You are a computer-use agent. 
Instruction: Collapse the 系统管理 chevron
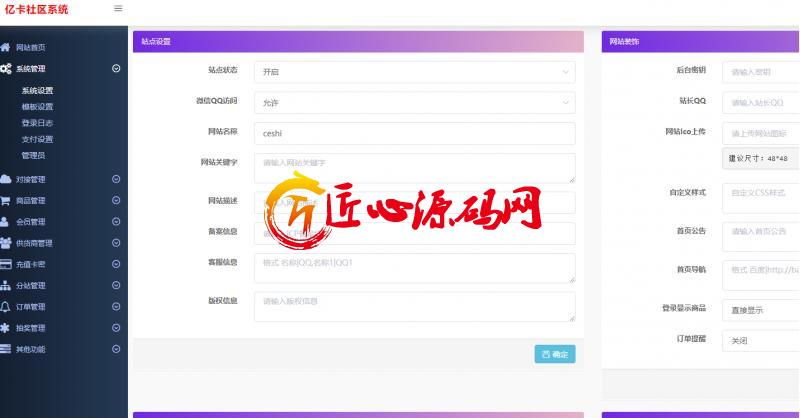(x=116, y=68)
